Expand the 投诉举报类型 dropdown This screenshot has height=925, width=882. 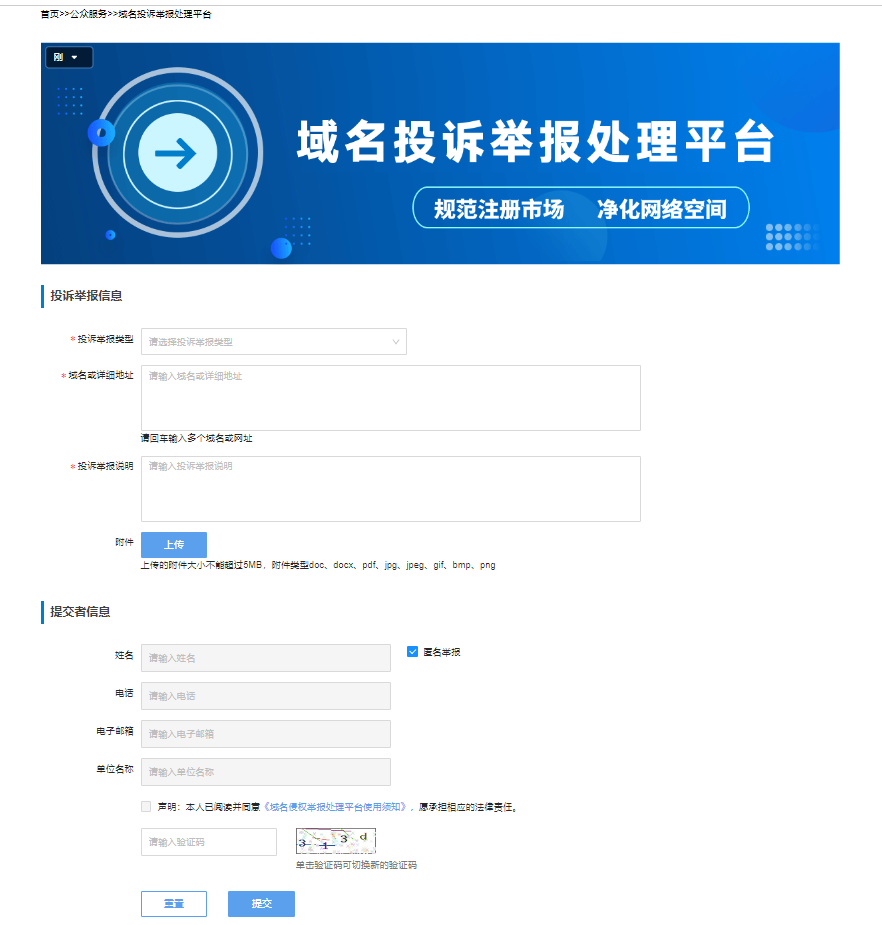point(273,341)
